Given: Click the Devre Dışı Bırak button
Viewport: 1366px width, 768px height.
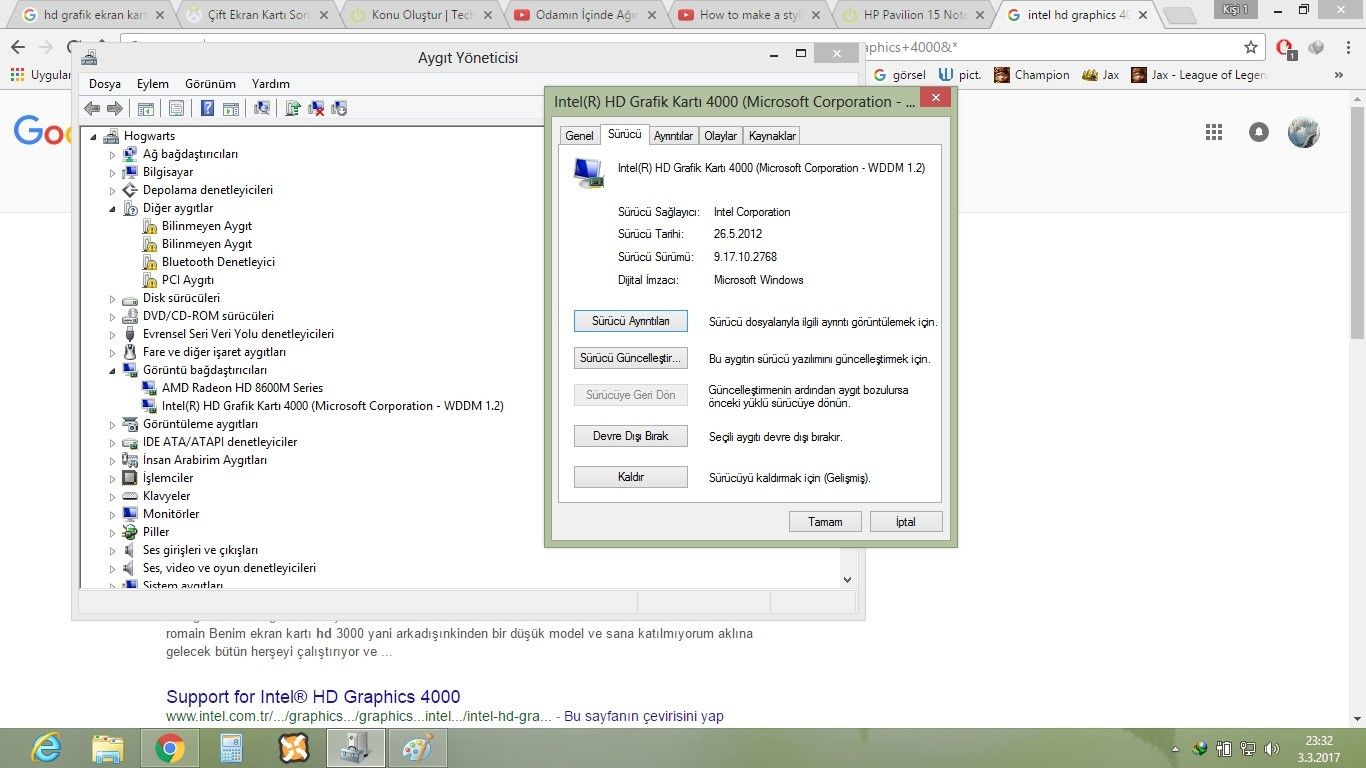Looking at the screenshot, I should pyautogui.click(x=631, y=436).
